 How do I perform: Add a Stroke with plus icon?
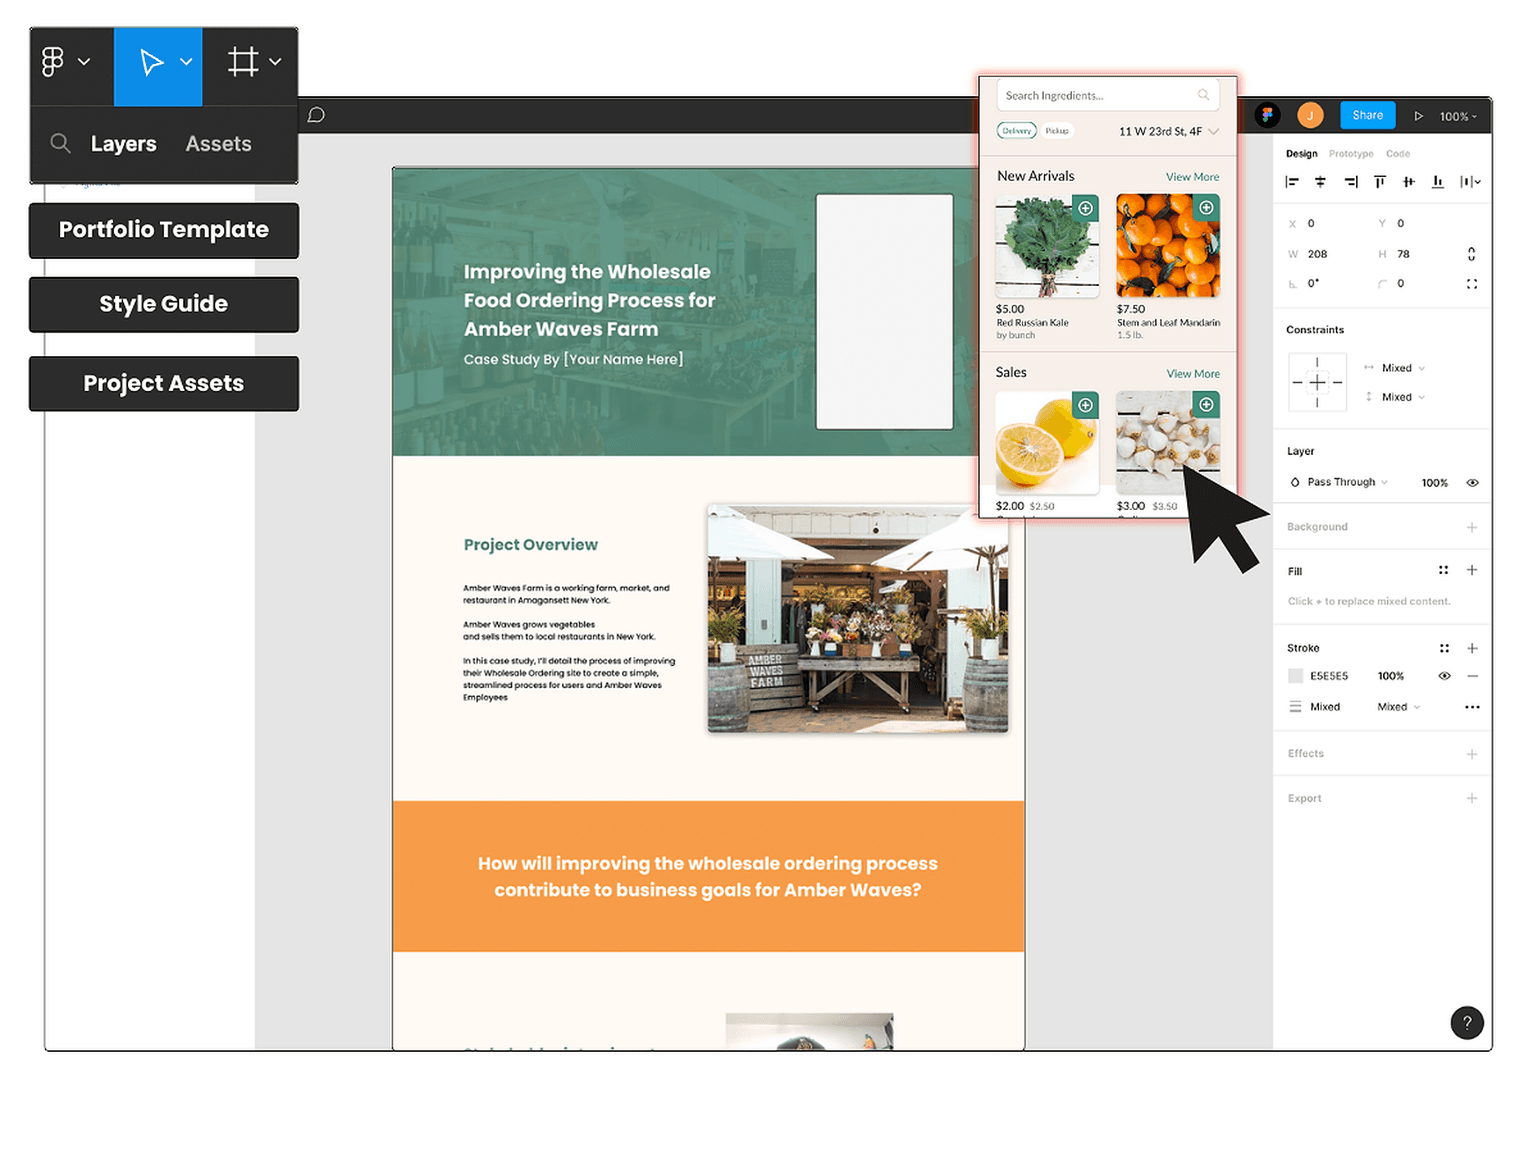[1472, 648]
